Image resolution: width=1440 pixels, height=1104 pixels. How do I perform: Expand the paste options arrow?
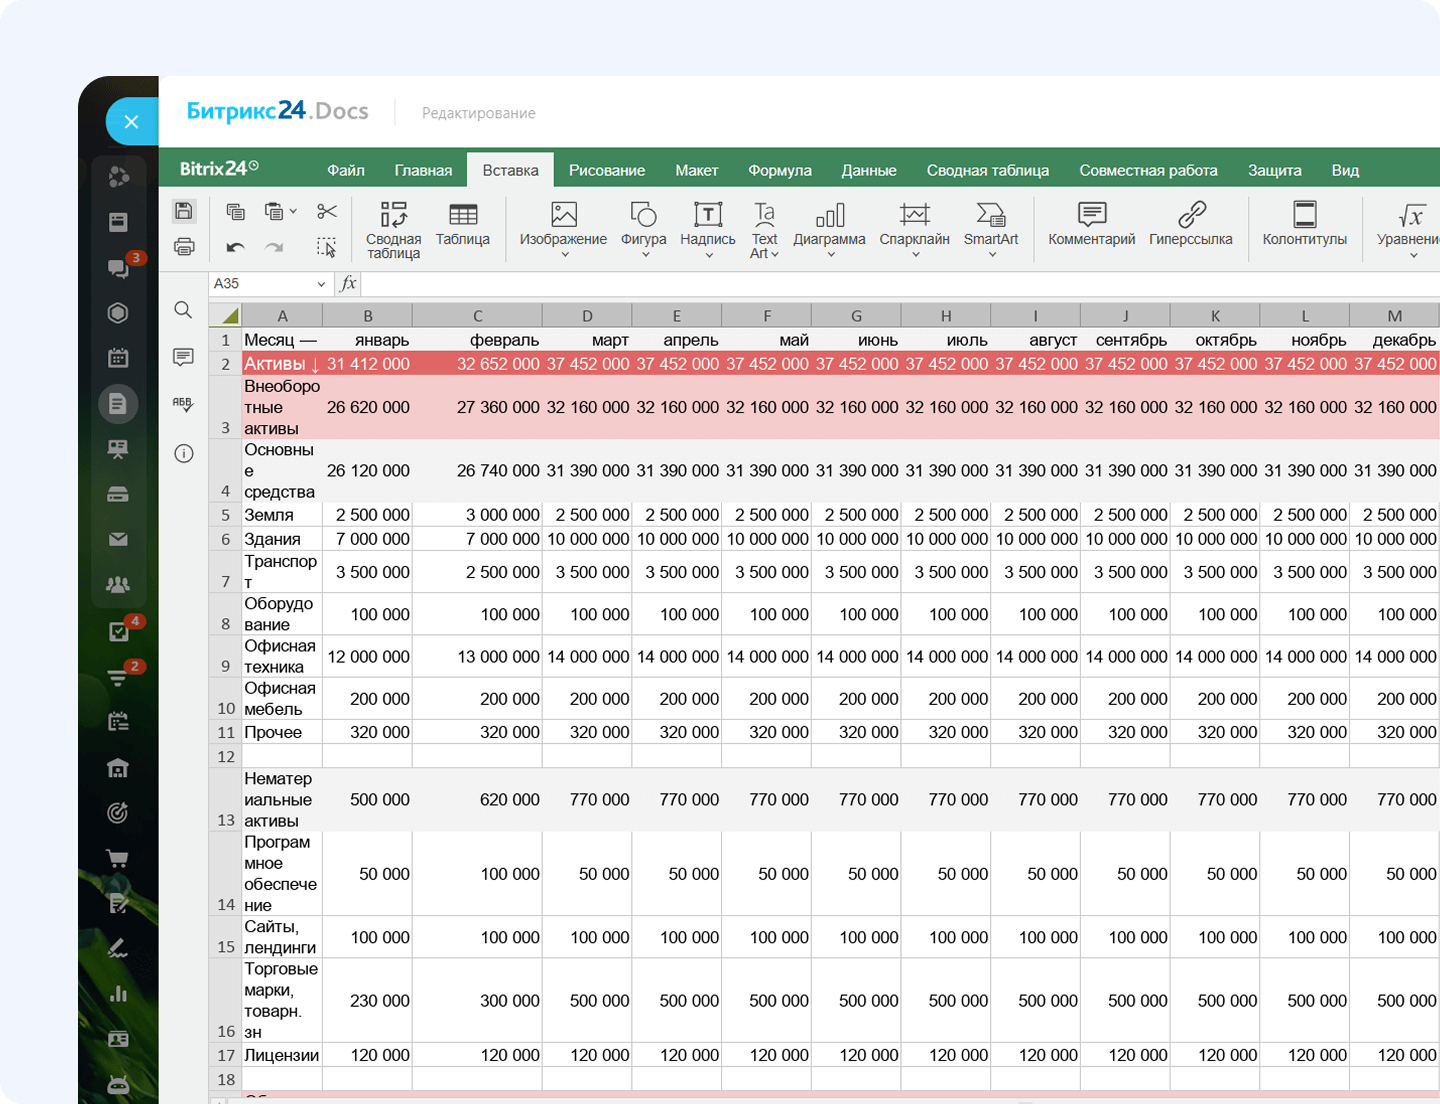293,211
